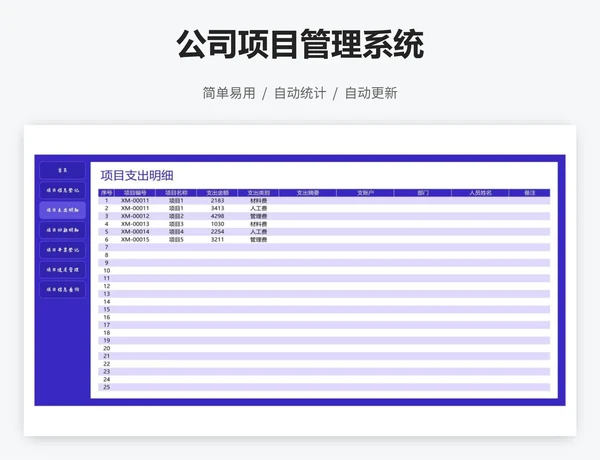Open the 首页 home button in sidebar

point(62,170)
